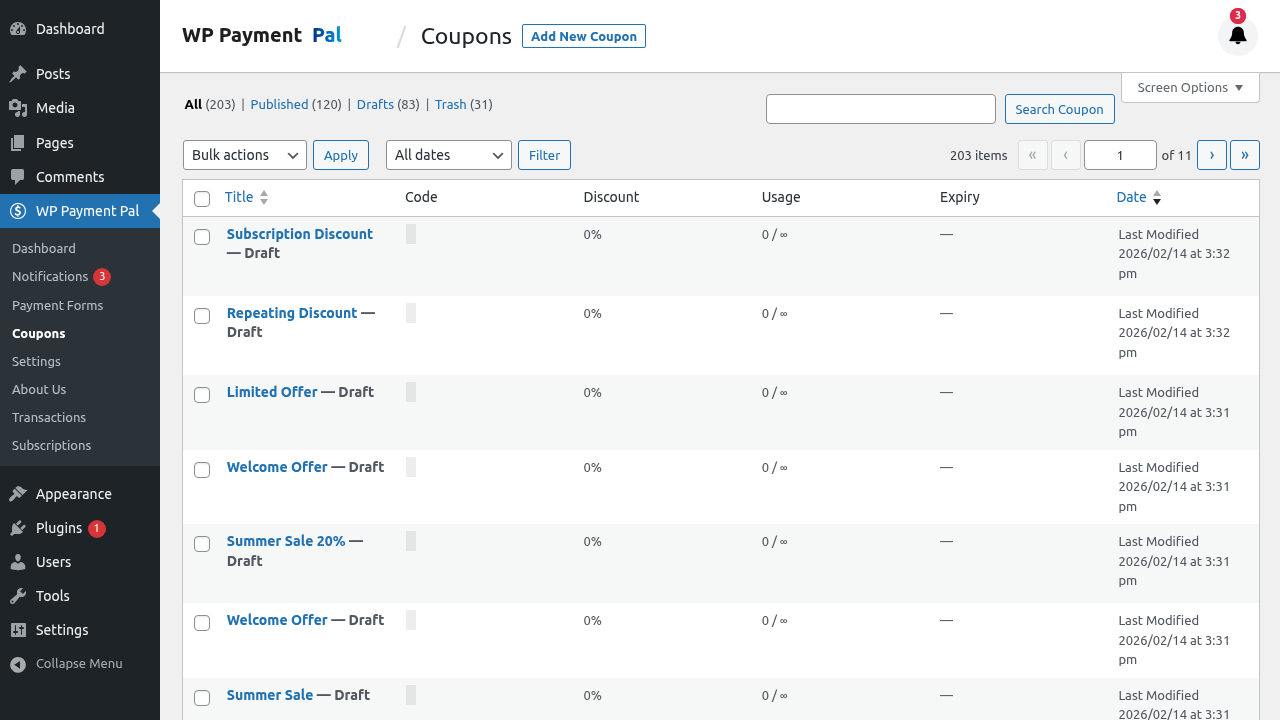Click the Search Coupon button
The image size is (1280, 720).
[1059, 109]
